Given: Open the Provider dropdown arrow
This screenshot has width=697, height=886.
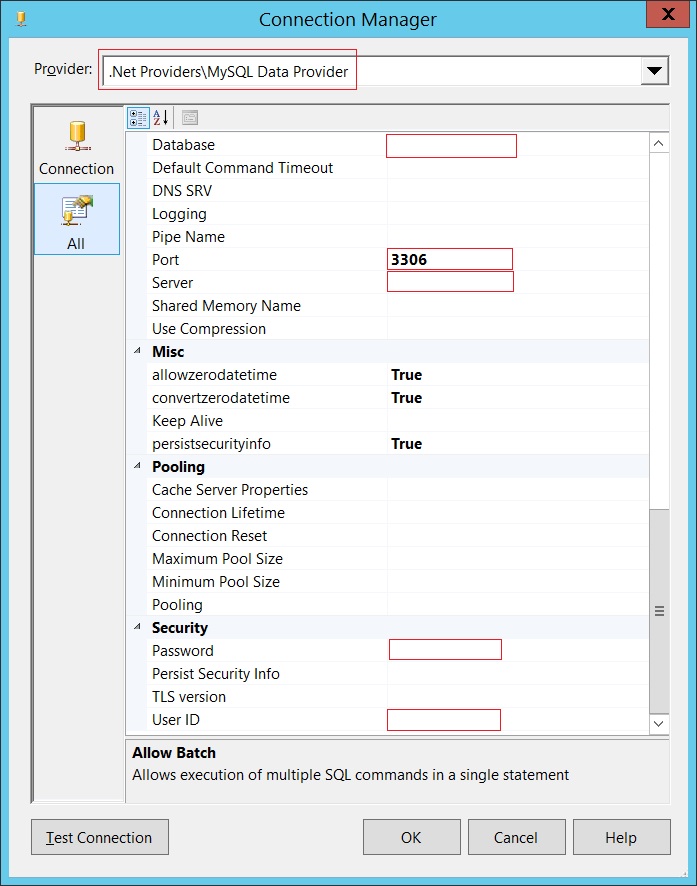Looking at the screenshot, I should (655, 71).
